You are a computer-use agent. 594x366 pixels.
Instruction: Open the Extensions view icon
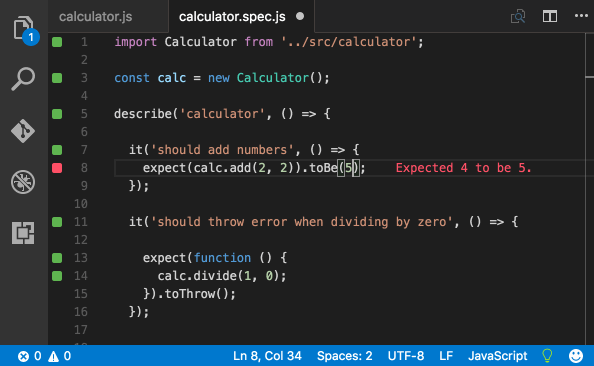pos(23,233)
